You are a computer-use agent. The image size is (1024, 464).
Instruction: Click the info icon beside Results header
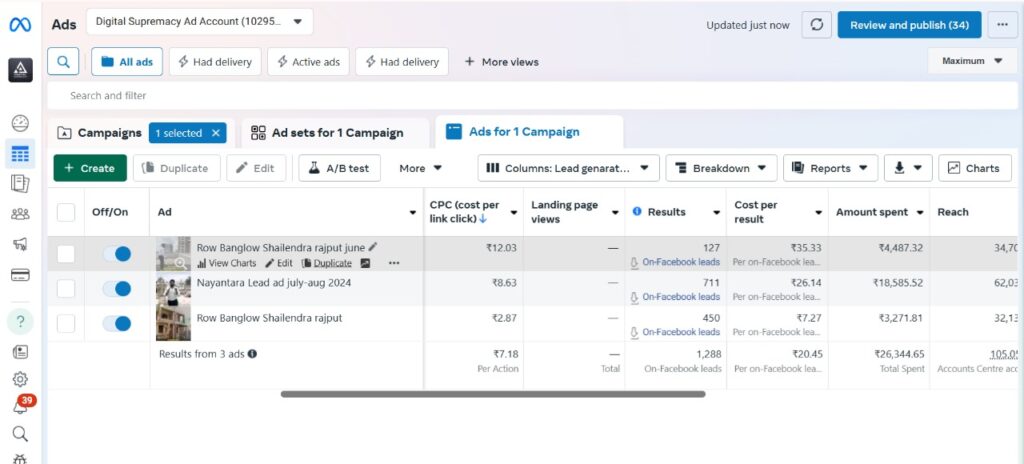tap(637, 212)
